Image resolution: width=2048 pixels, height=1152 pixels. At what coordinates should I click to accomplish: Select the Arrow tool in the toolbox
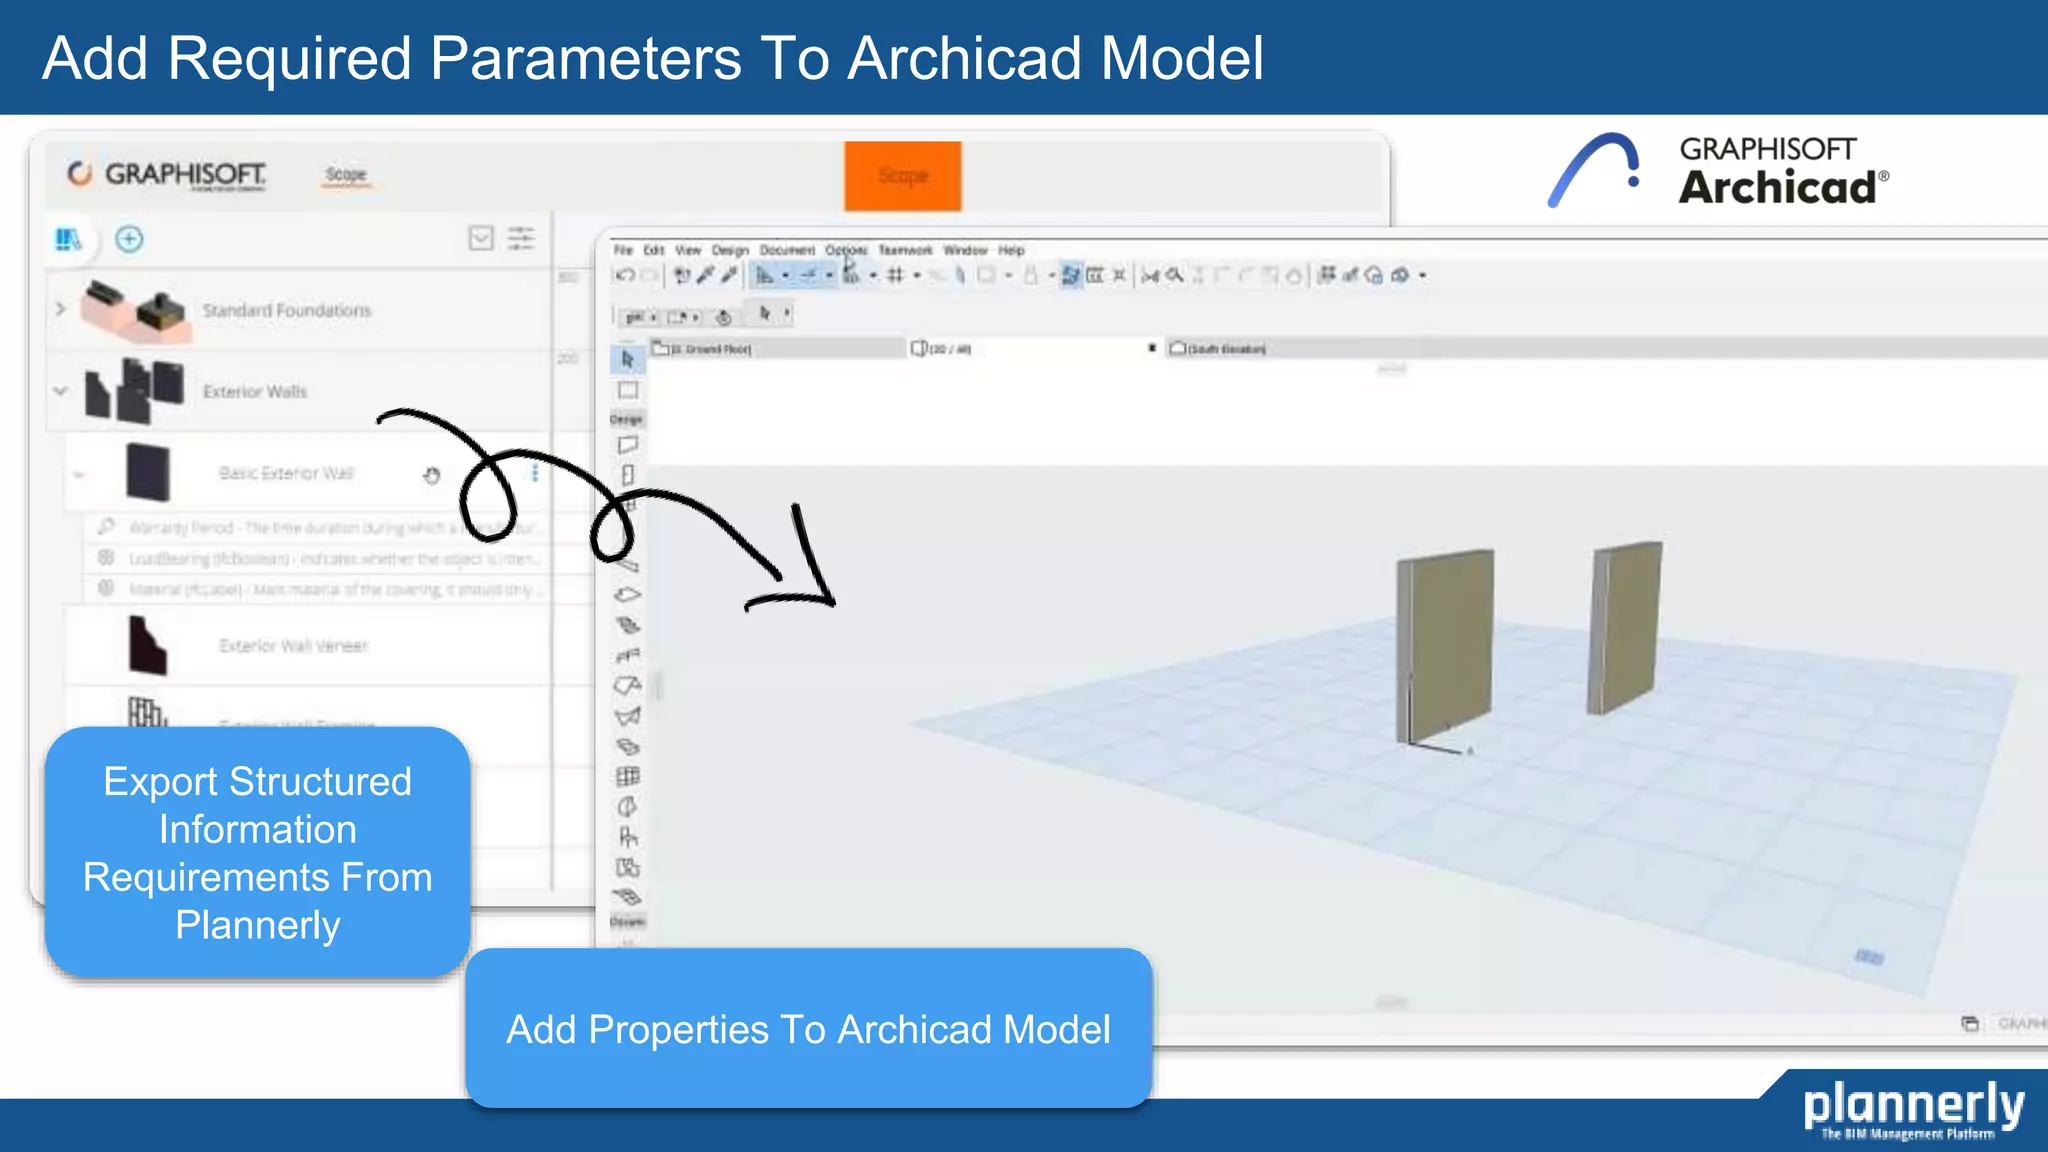coord(628,359)
